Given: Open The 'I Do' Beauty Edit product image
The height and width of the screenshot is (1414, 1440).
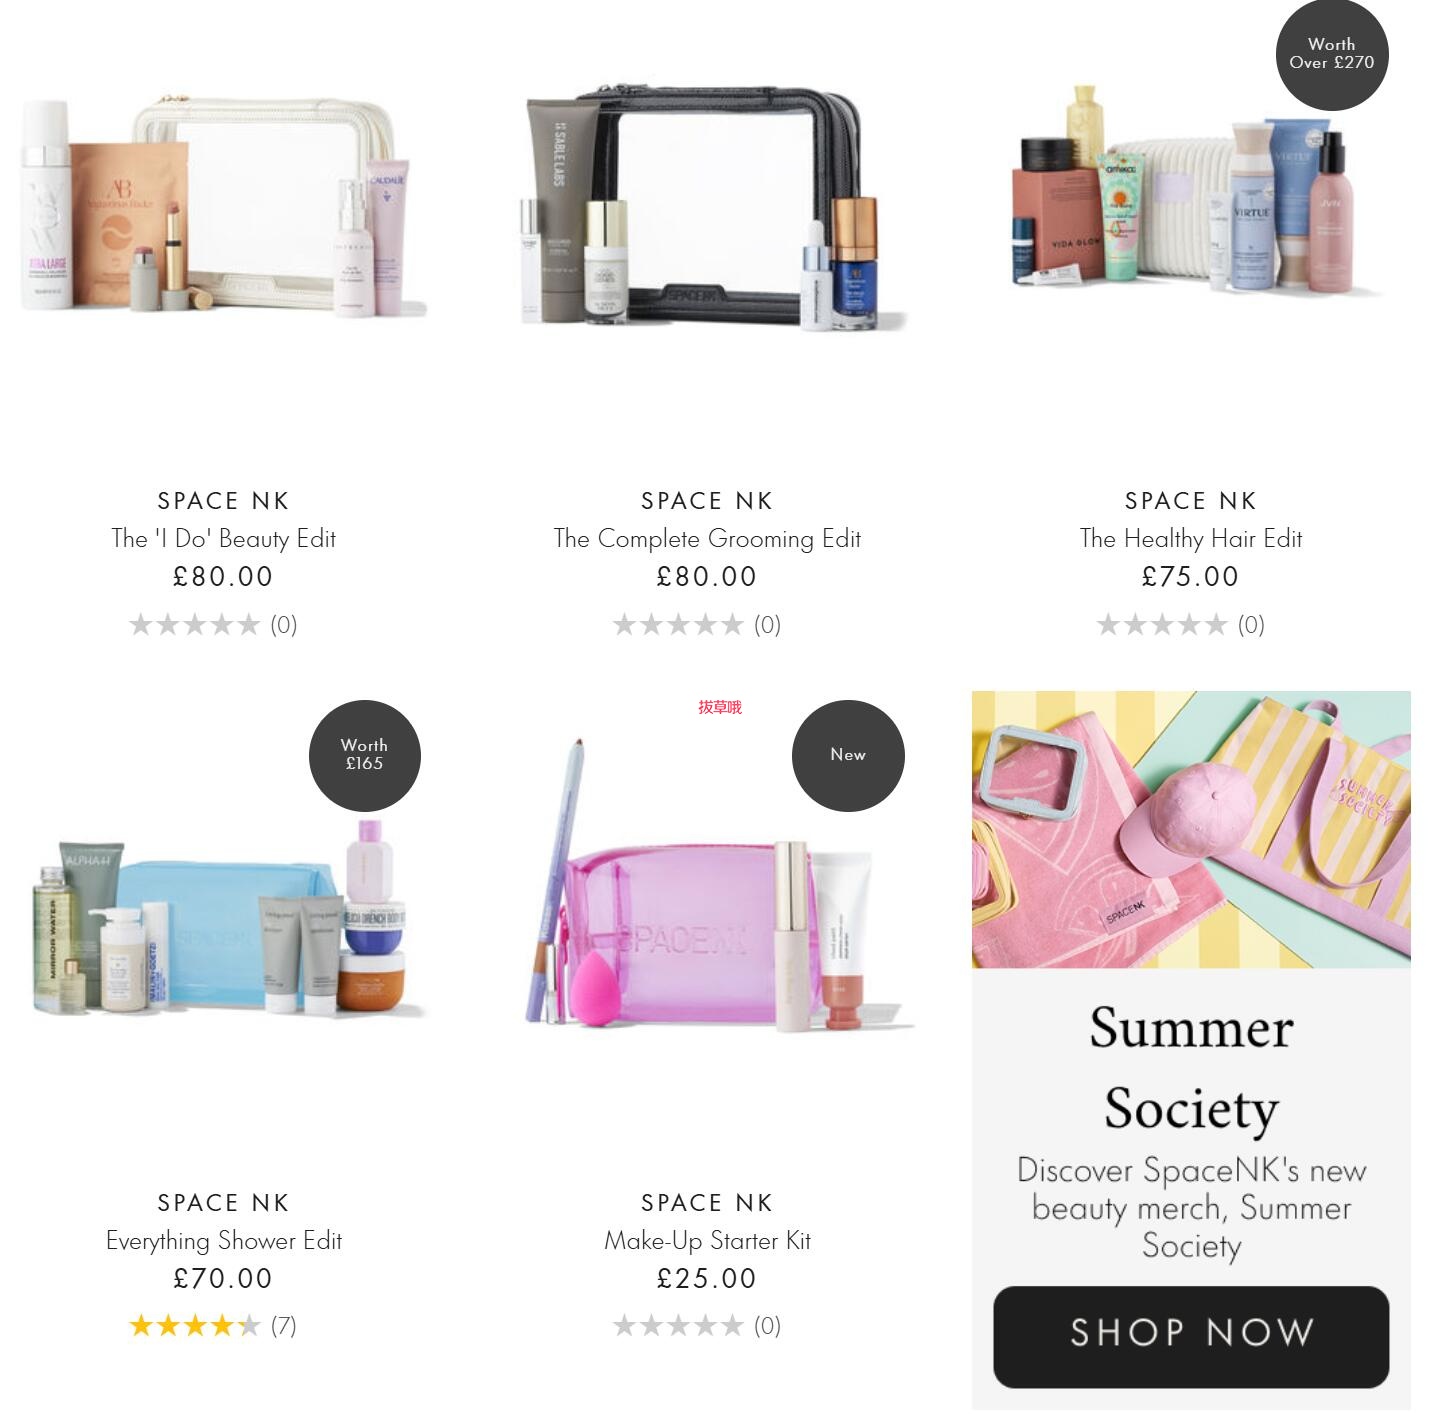Looking at the screenshot, I should (223, 208).
